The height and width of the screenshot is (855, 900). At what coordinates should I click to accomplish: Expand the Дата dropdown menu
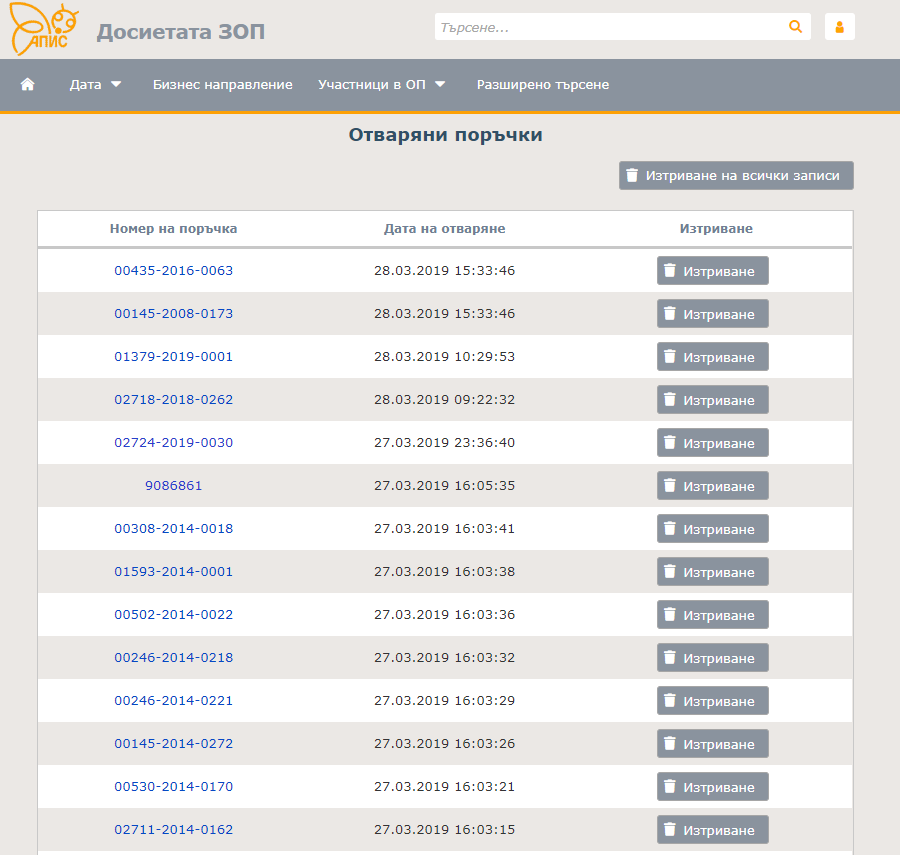click(95, 85)
